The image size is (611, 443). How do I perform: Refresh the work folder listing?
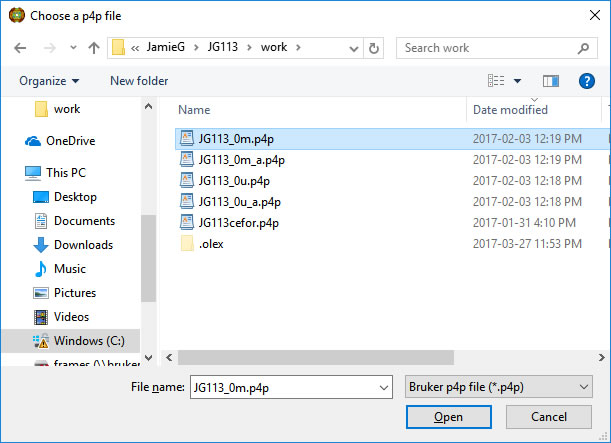(x=374, y=48)
